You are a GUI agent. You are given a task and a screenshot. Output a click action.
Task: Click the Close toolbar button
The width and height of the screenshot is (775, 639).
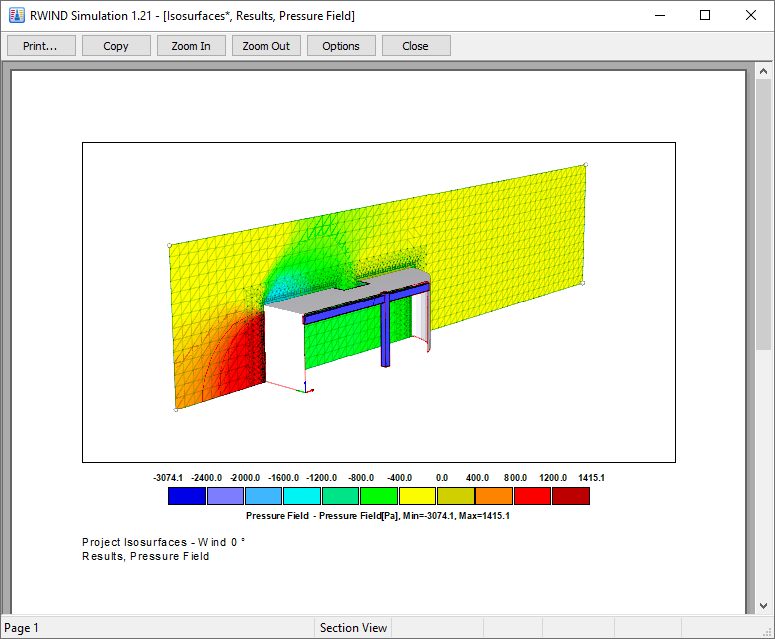(416, 46)
